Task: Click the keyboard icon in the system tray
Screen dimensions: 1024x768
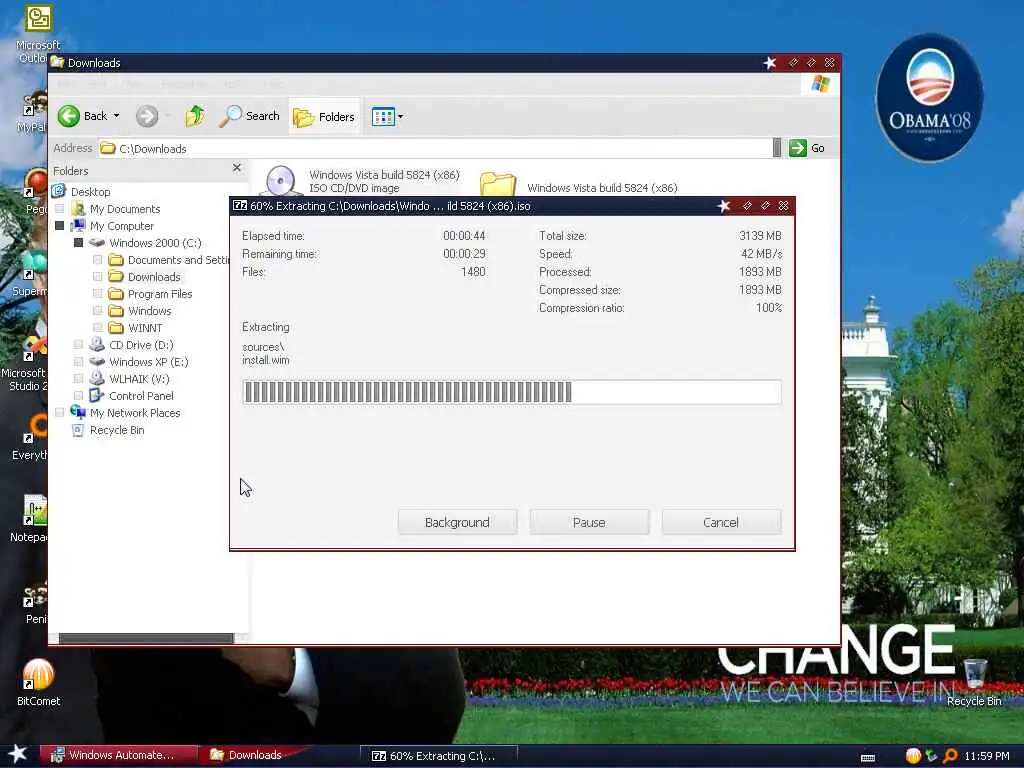Action: click(x=868, y=758)
